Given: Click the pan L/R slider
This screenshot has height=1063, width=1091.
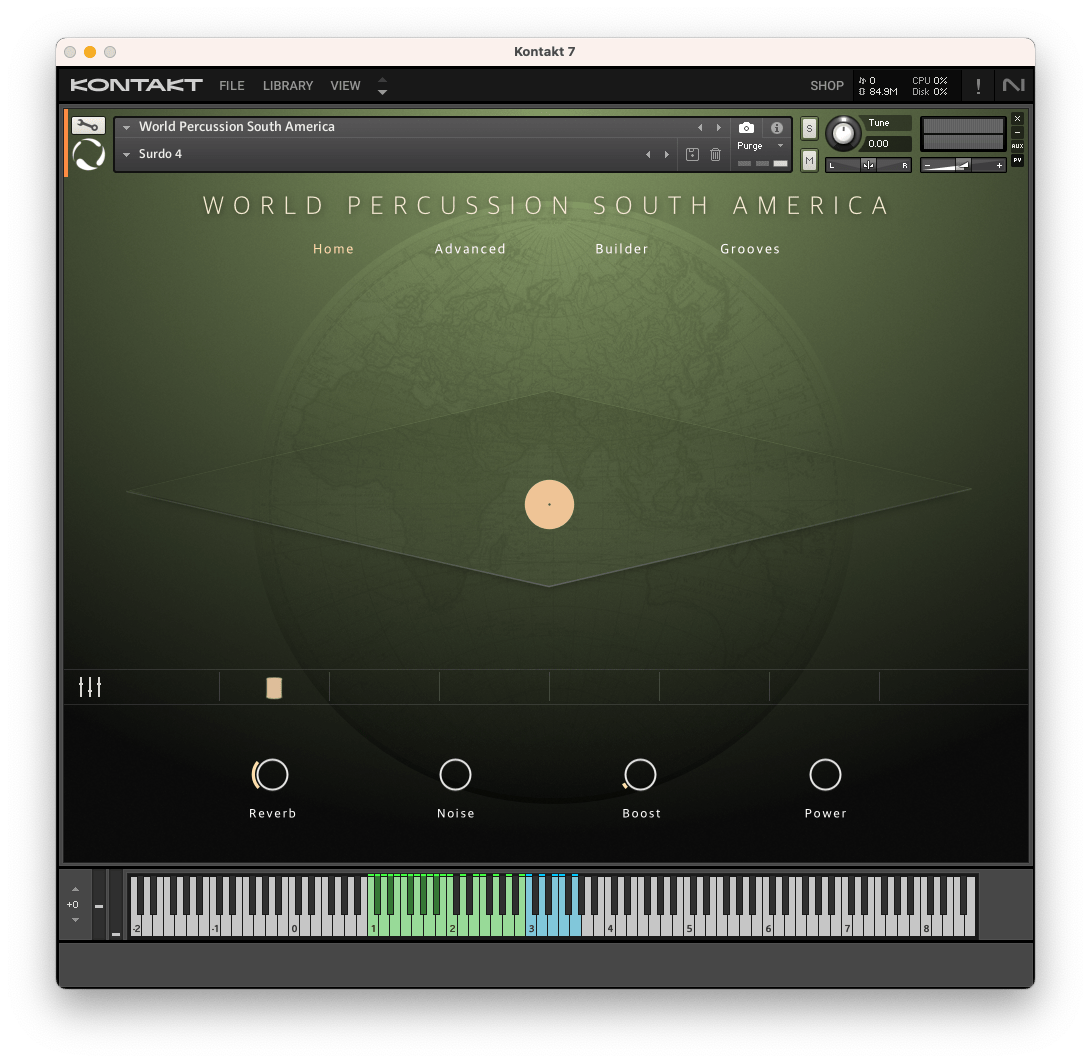Looking at the screenshot, I should click(868, 165).
